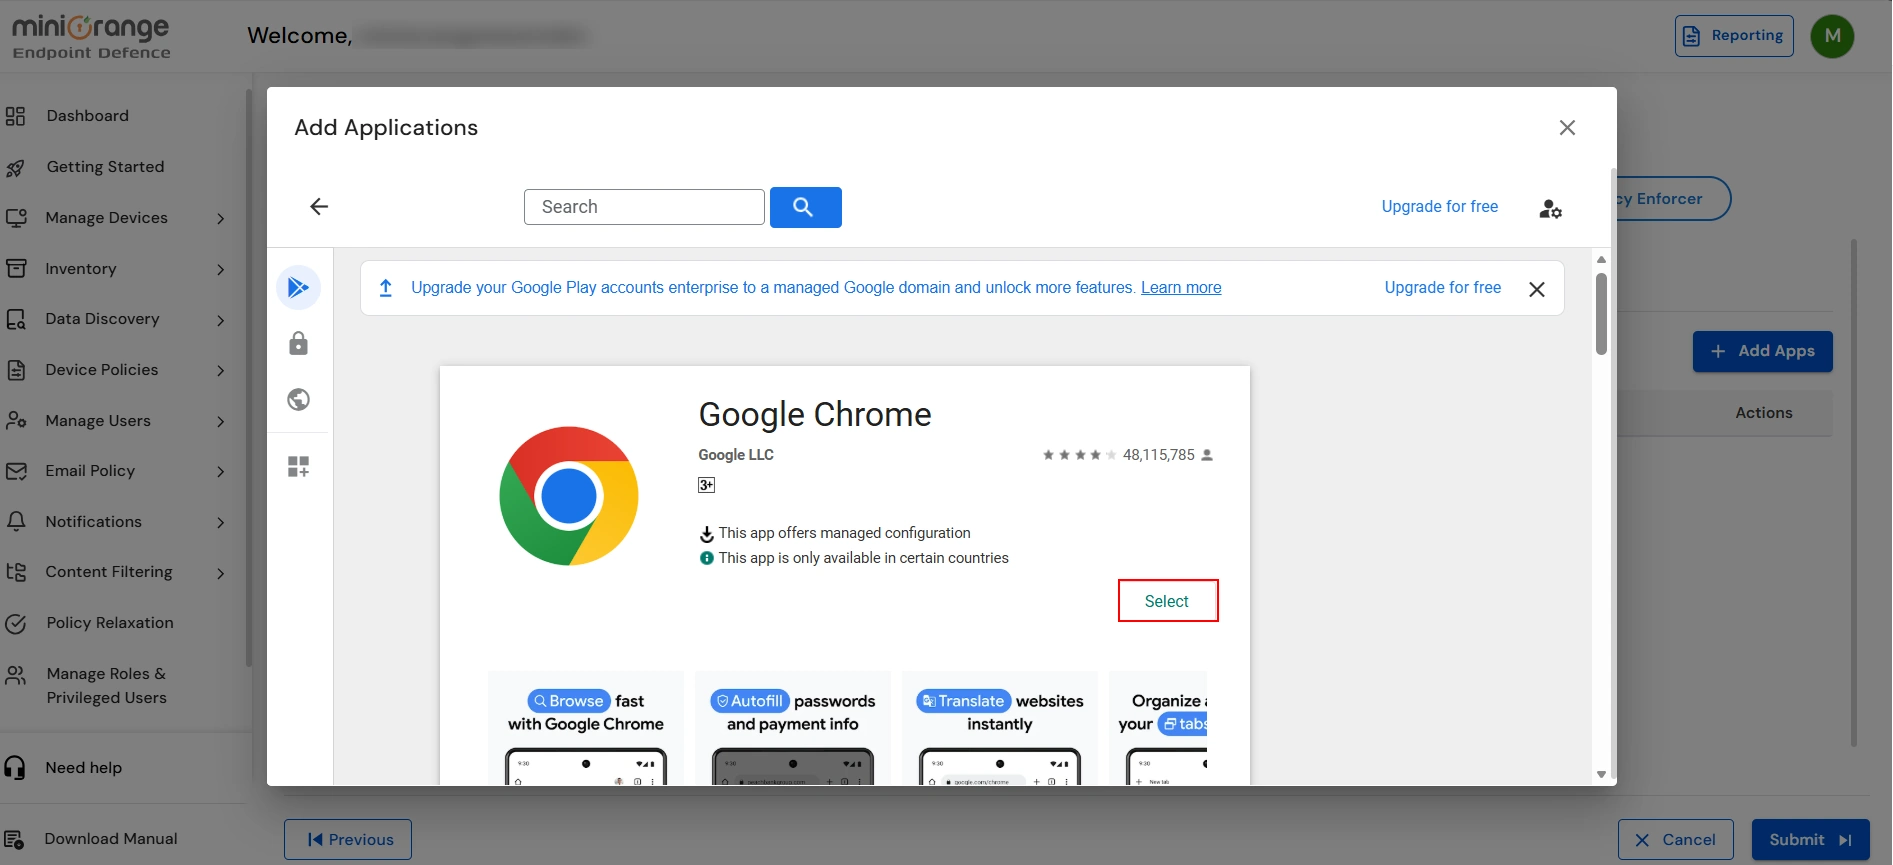
Task: Open web apps globe icon
Action: (298, 400)
